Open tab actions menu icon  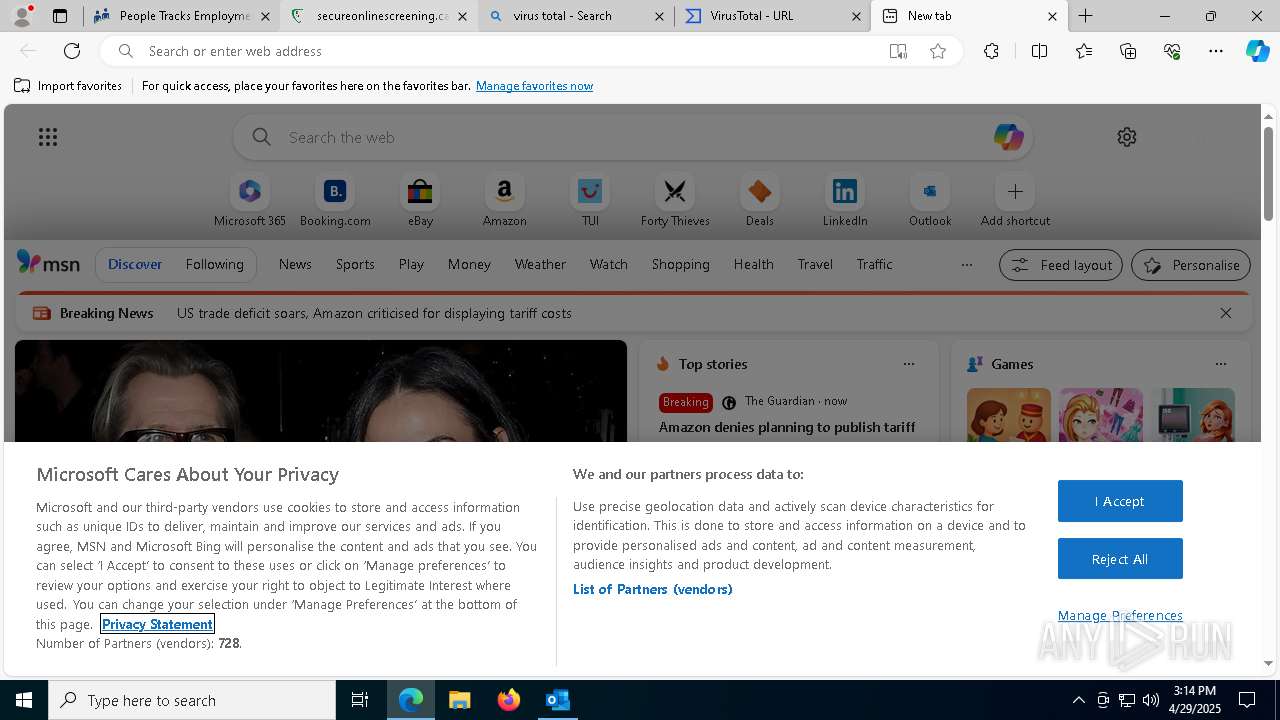[x=60, y=16]
